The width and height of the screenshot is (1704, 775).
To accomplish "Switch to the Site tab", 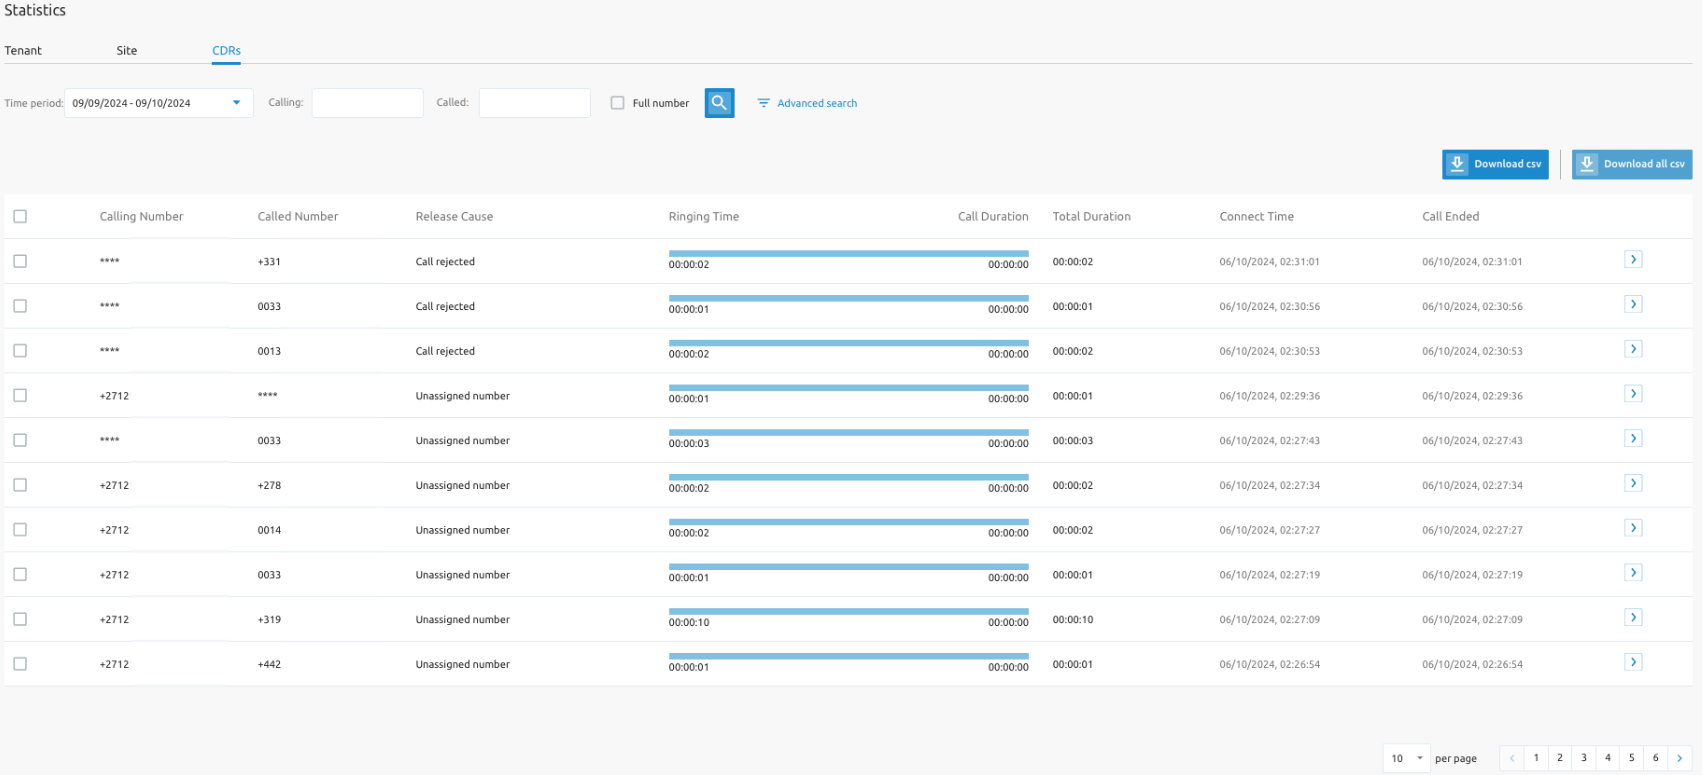I will (127, 50).
